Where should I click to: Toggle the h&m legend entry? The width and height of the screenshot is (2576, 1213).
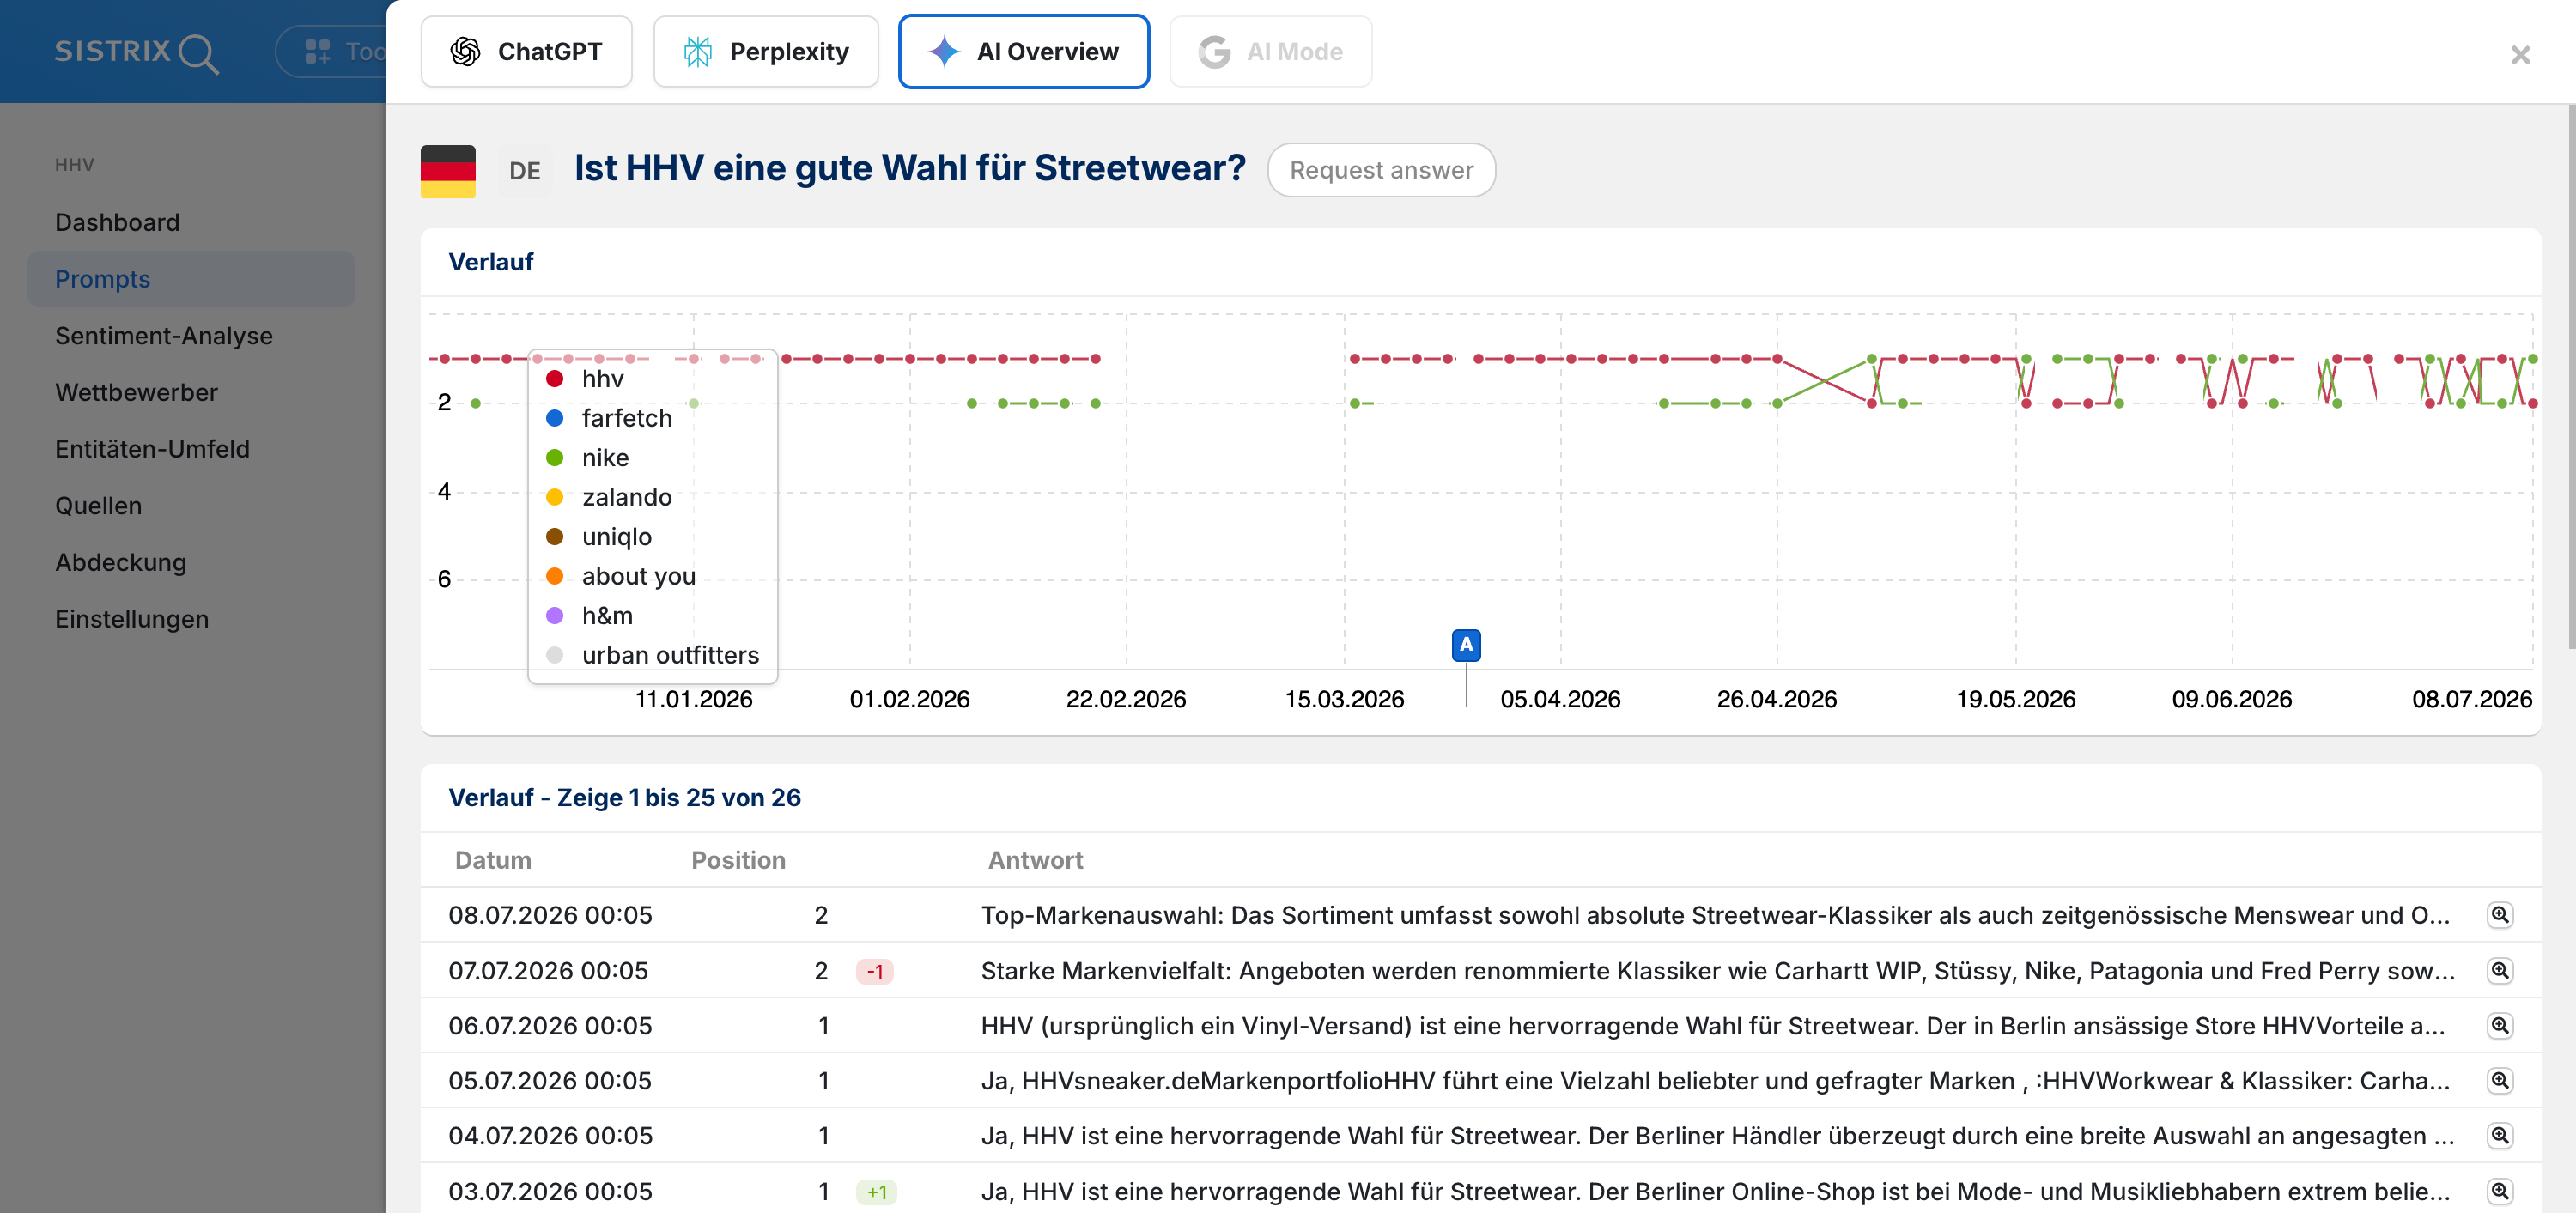tap(589, 616)
